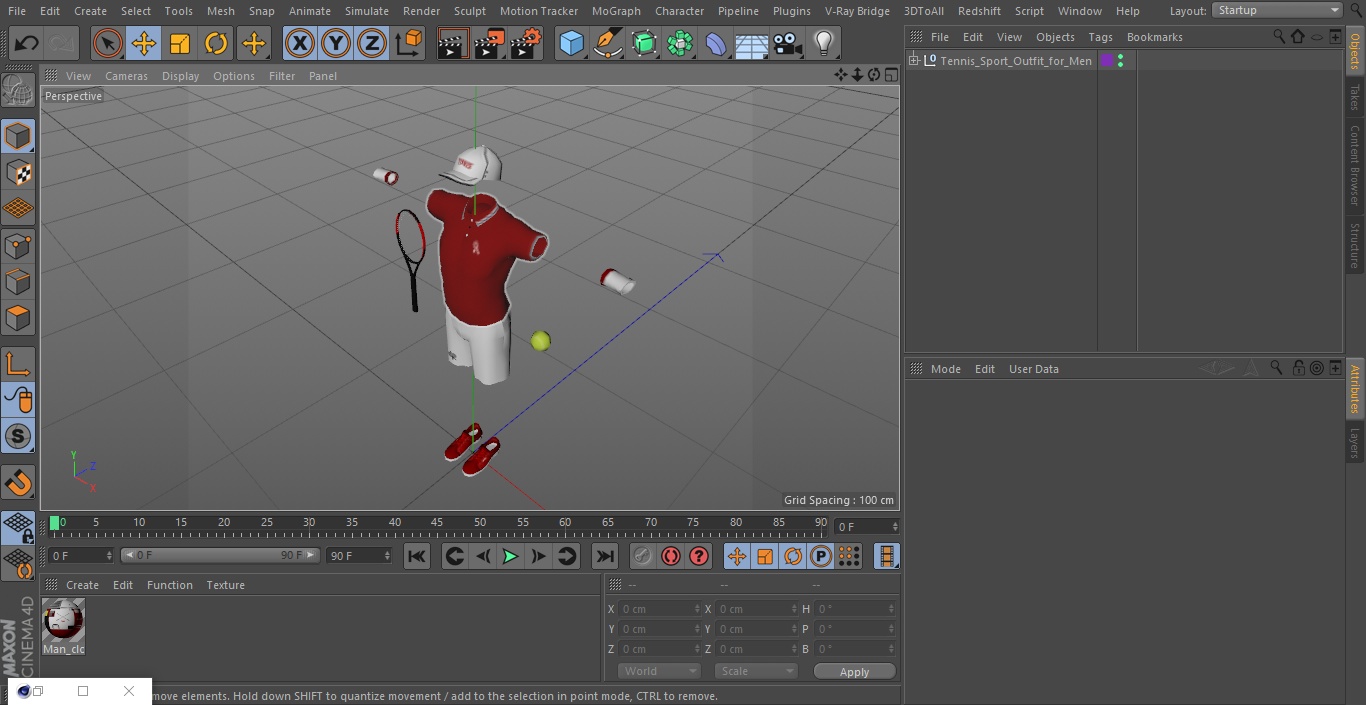
Task: Toggle Record Active Objects button
Action: pos(643,556)
